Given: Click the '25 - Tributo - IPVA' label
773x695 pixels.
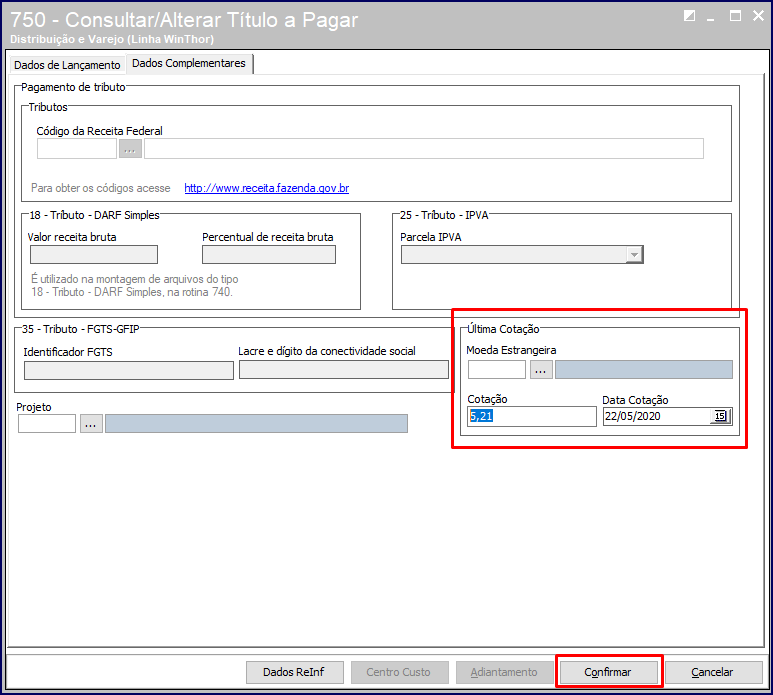Looking at the screenshot, I should (x=444, y=215).
